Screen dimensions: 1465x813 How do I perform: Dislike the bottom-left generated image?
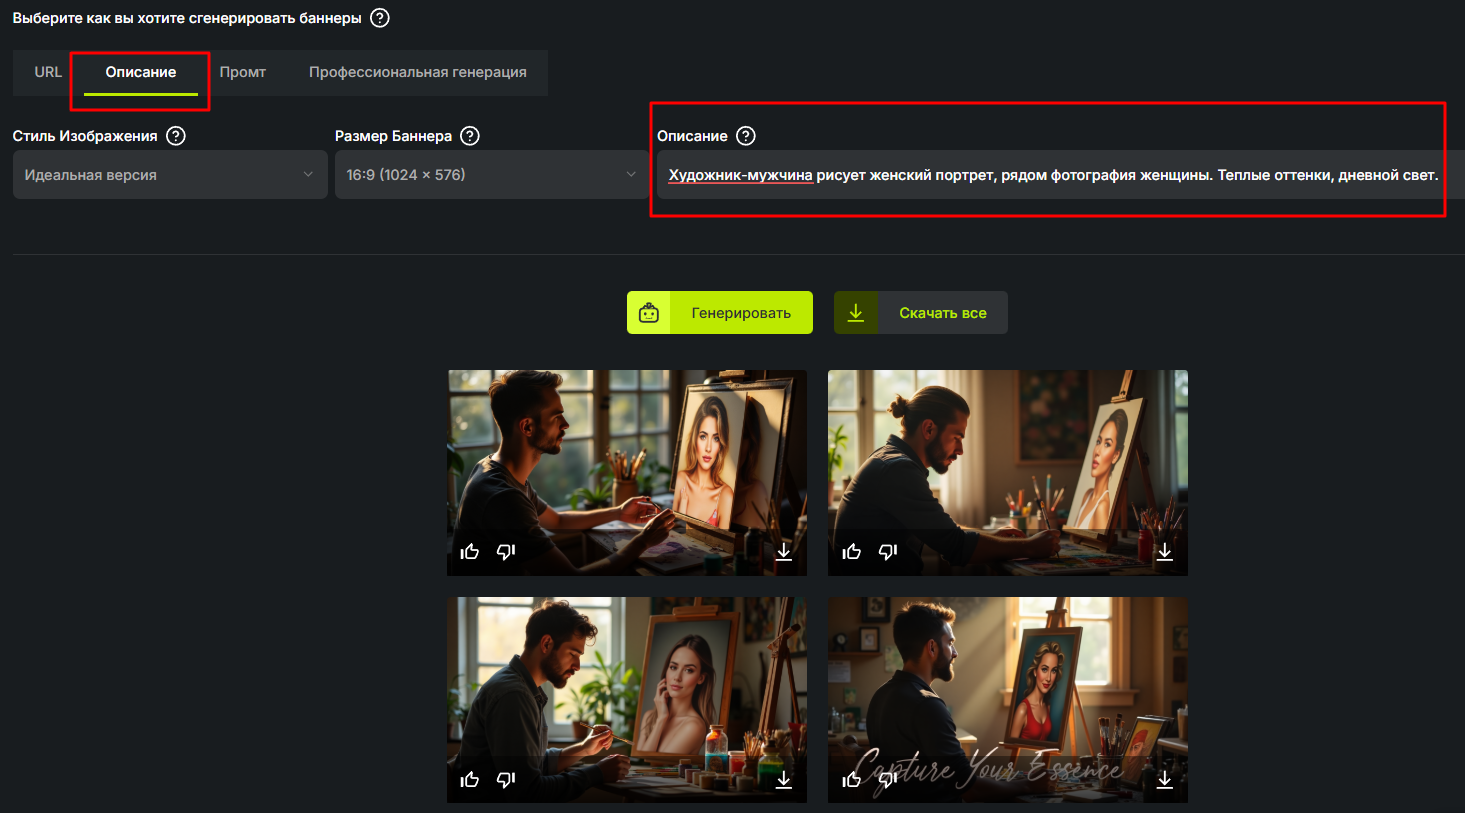(506, 780)
